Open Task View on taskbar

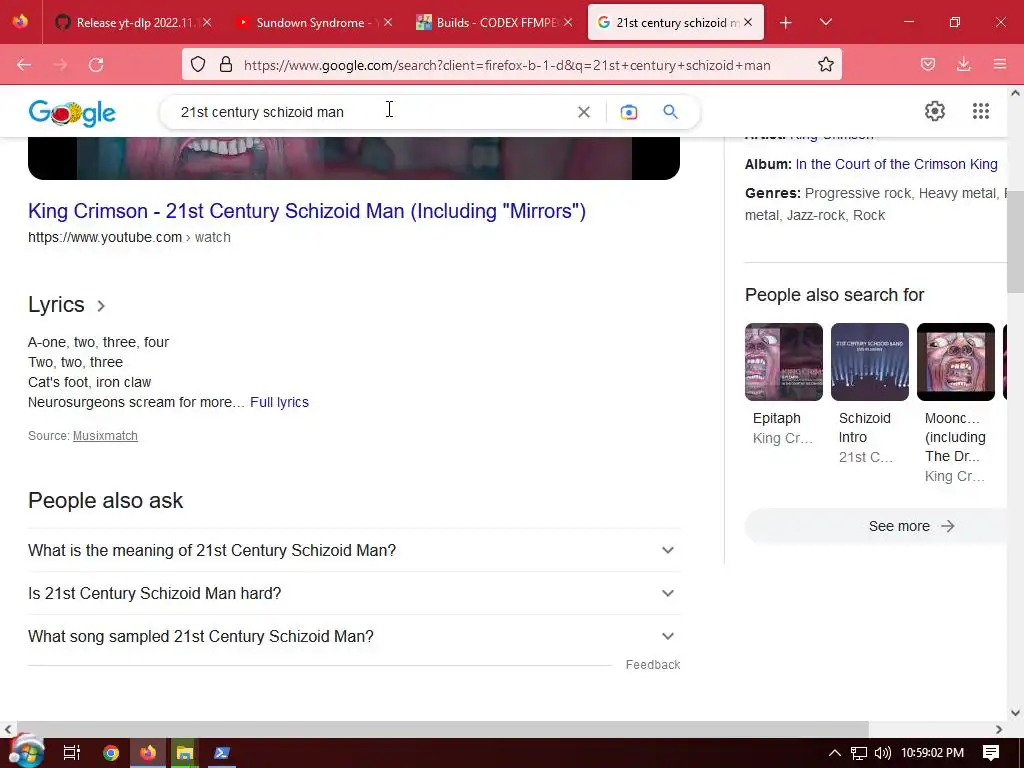tap(71, 753)
